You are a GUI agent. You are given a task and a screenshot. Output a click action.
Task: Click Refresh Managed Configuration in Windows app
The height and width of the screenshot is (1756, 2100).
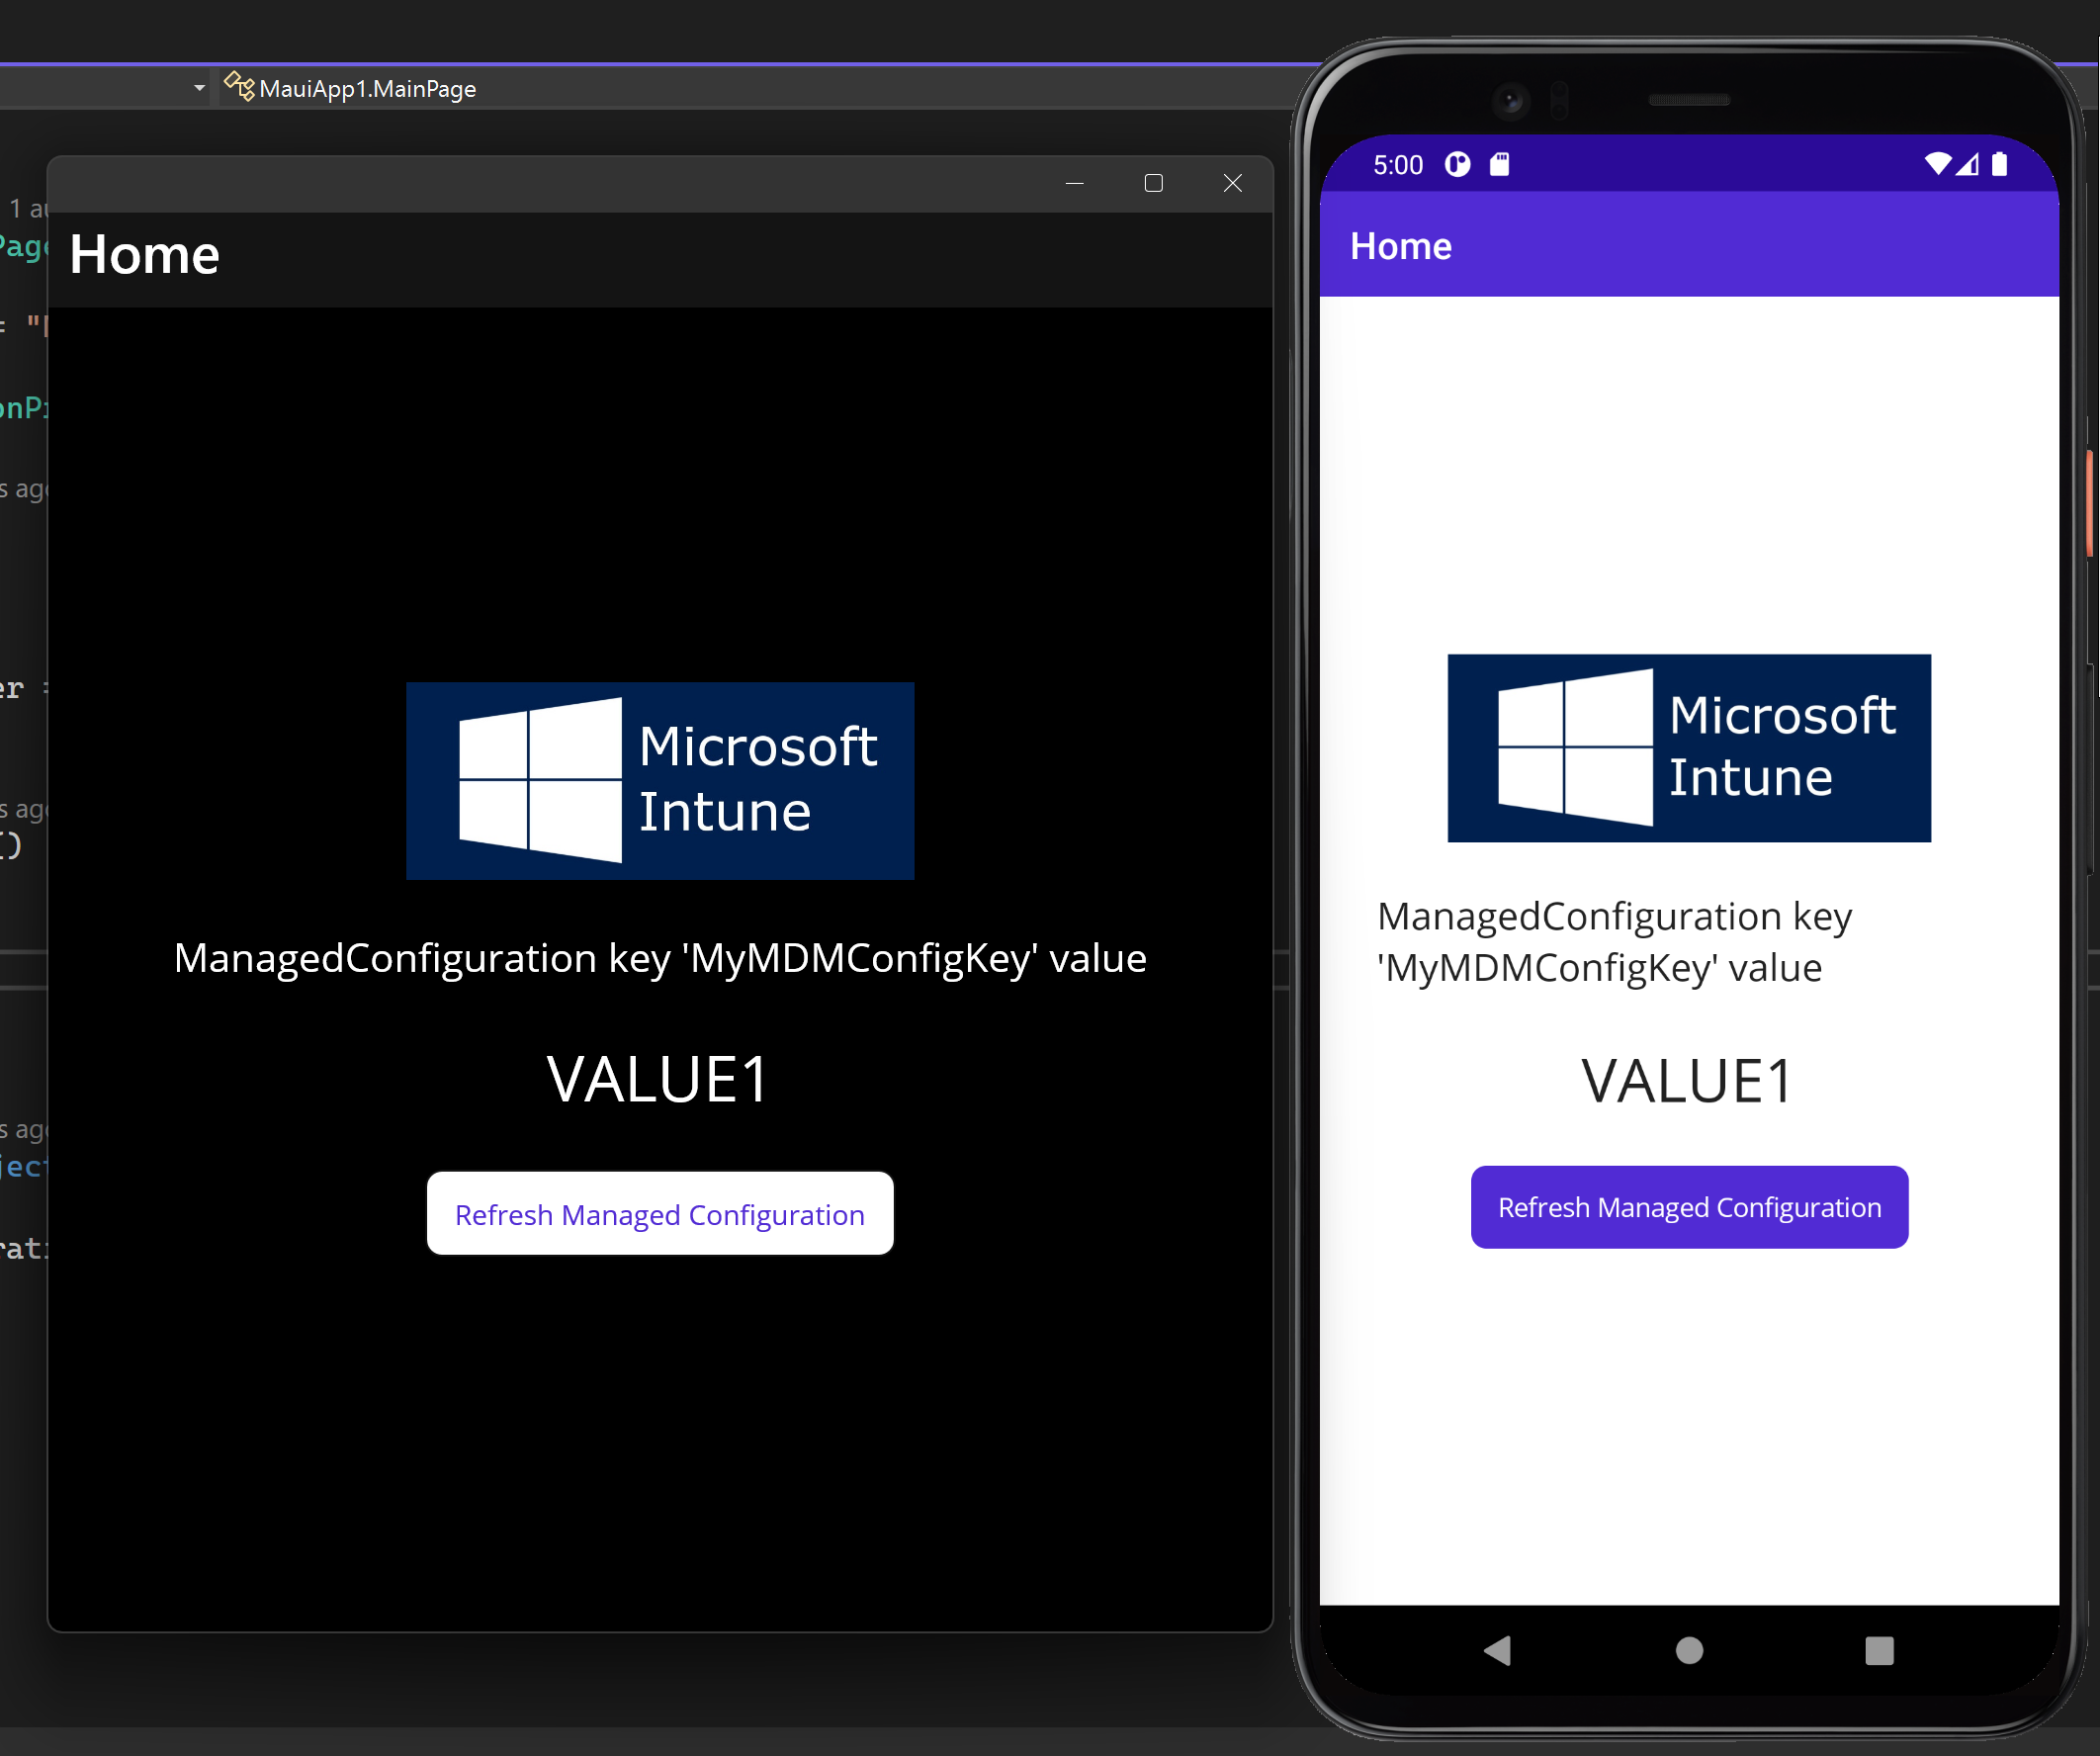pos(660,1214)
